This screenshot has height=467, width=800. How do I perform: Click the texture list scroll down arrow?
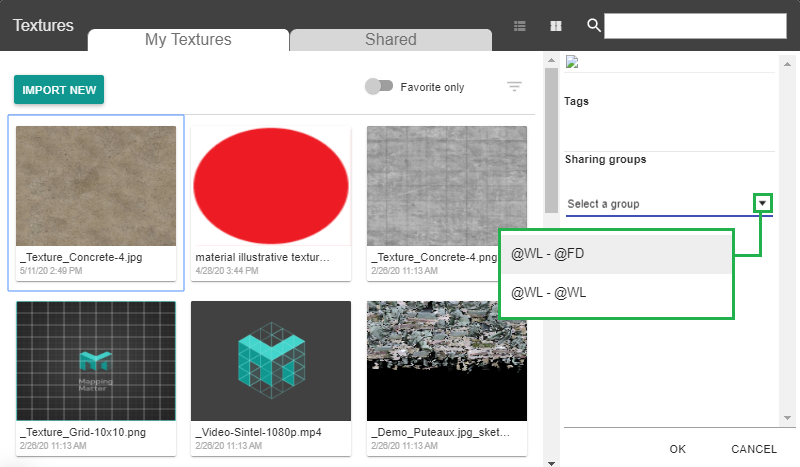(x=551, y=461)
